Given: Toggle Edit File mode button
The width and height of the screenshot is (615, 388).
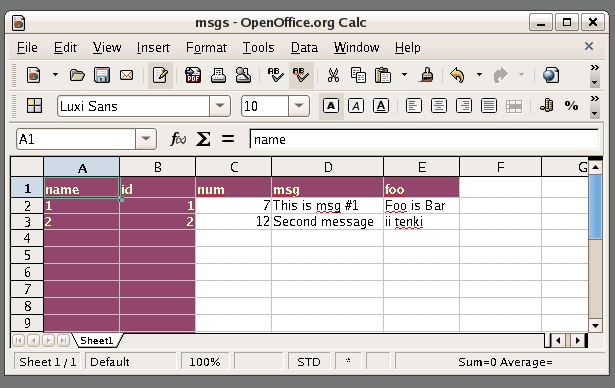Looking at the screenshot, I should [160, 75].
